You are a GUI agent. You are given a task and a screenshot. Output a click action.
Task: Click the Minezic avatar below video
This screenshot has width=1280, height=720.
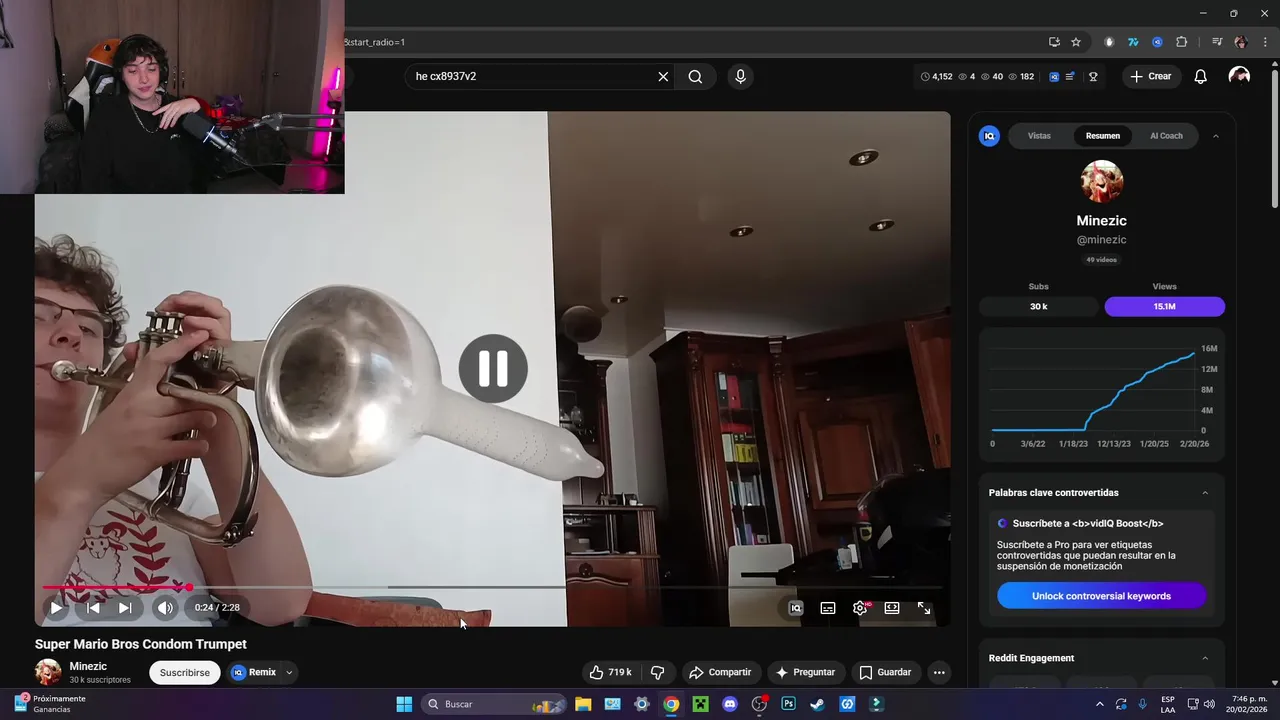(48, 672)
